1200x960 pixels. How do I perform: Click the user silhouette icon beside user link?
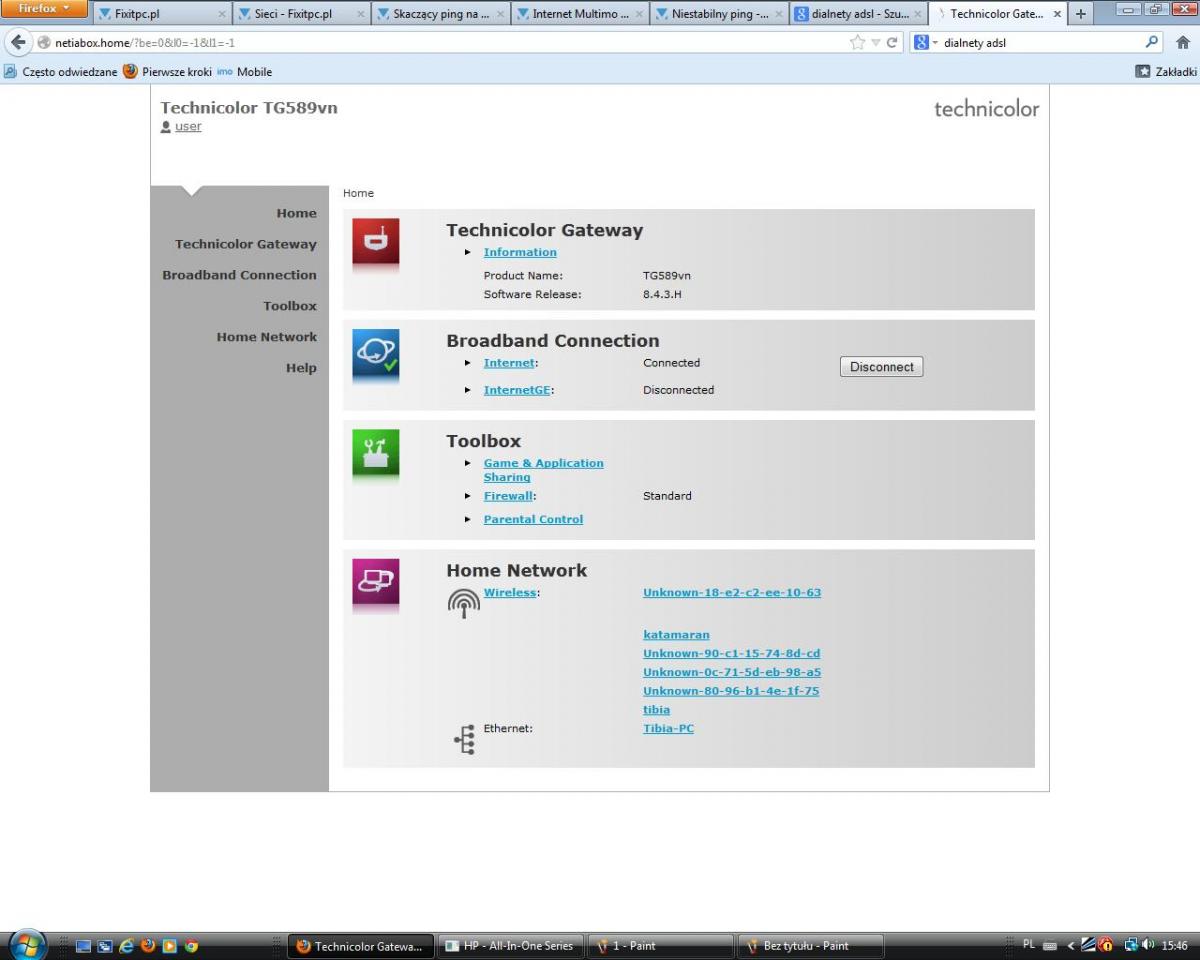click(166, 127)
